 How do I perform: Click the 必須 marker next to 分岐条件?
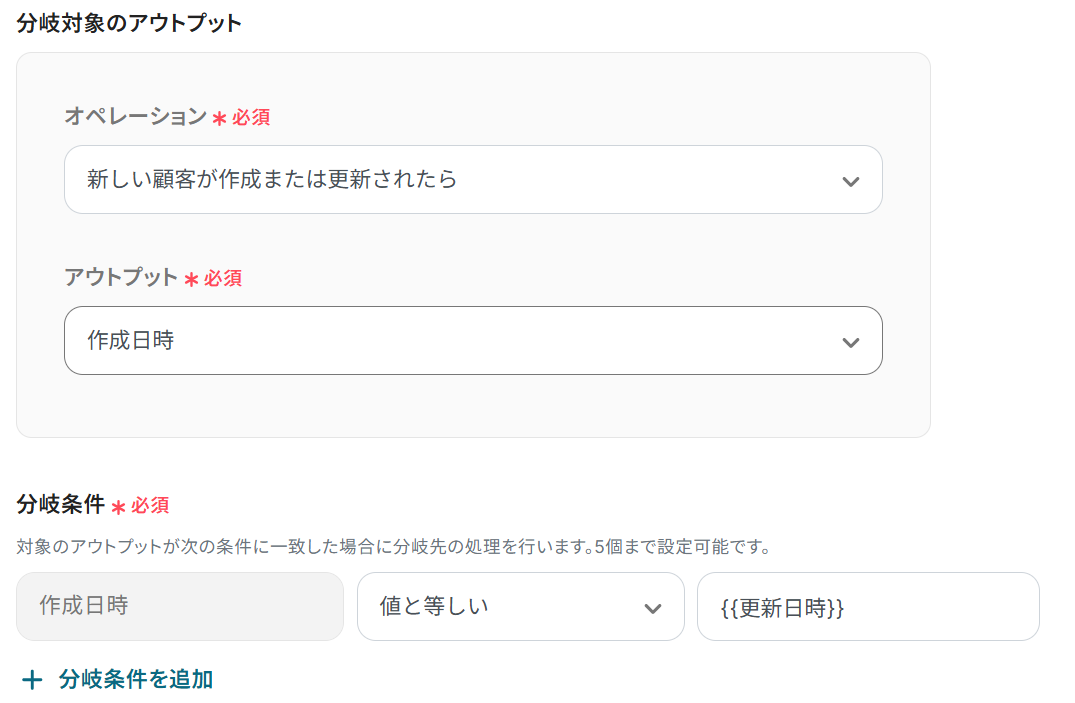coord(150,506)
